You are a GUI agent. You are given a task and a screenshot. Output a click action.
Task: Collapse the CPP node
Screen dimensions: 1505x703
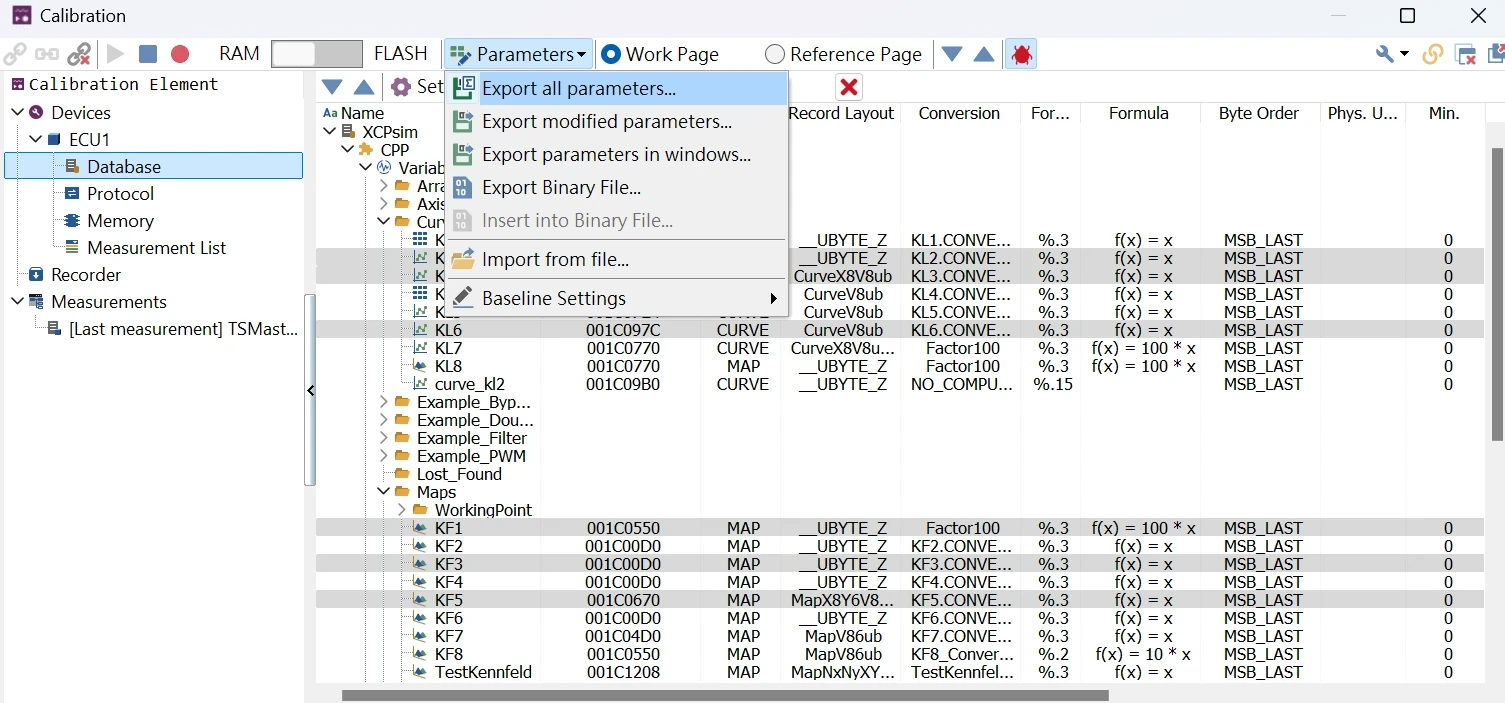click(348, 149)
